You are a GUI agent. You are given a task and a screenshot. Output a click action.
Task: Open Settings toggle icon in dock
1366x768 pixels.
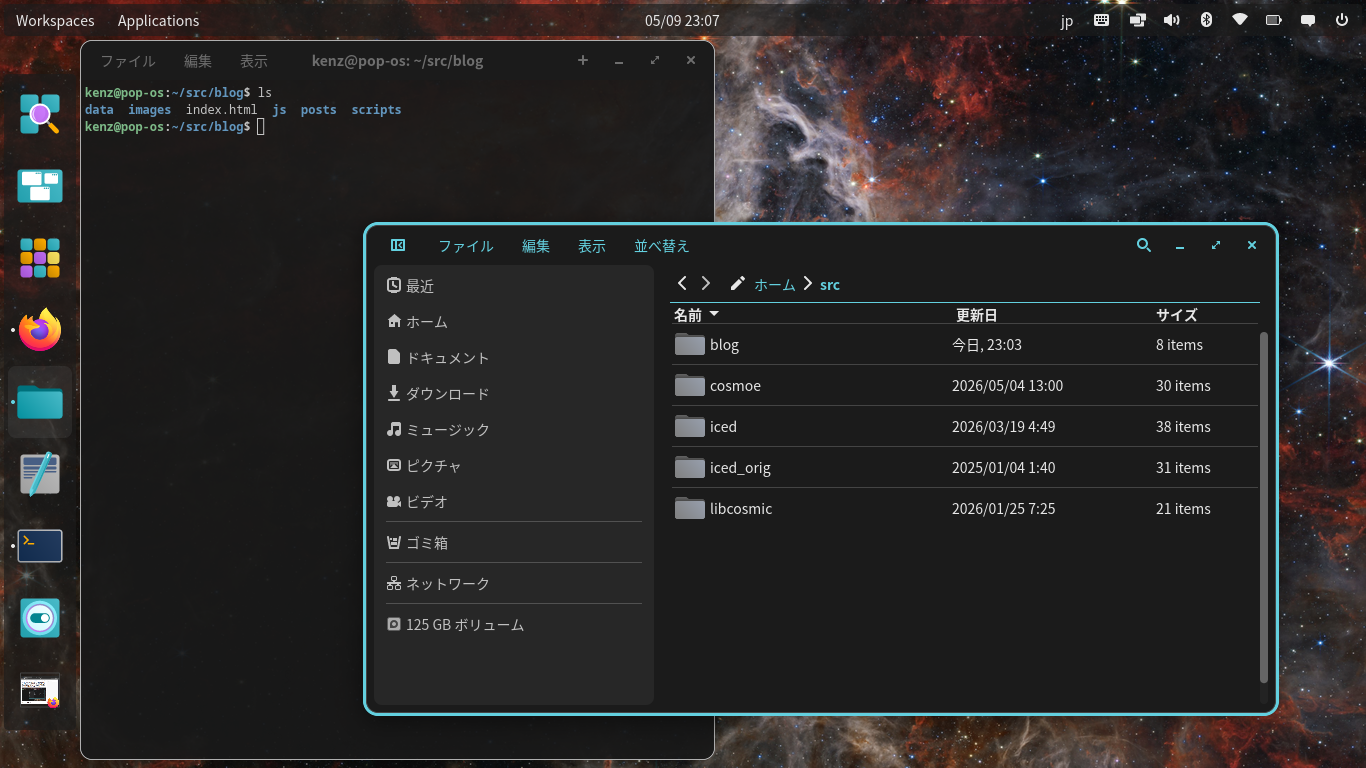(x=40, y=618)
